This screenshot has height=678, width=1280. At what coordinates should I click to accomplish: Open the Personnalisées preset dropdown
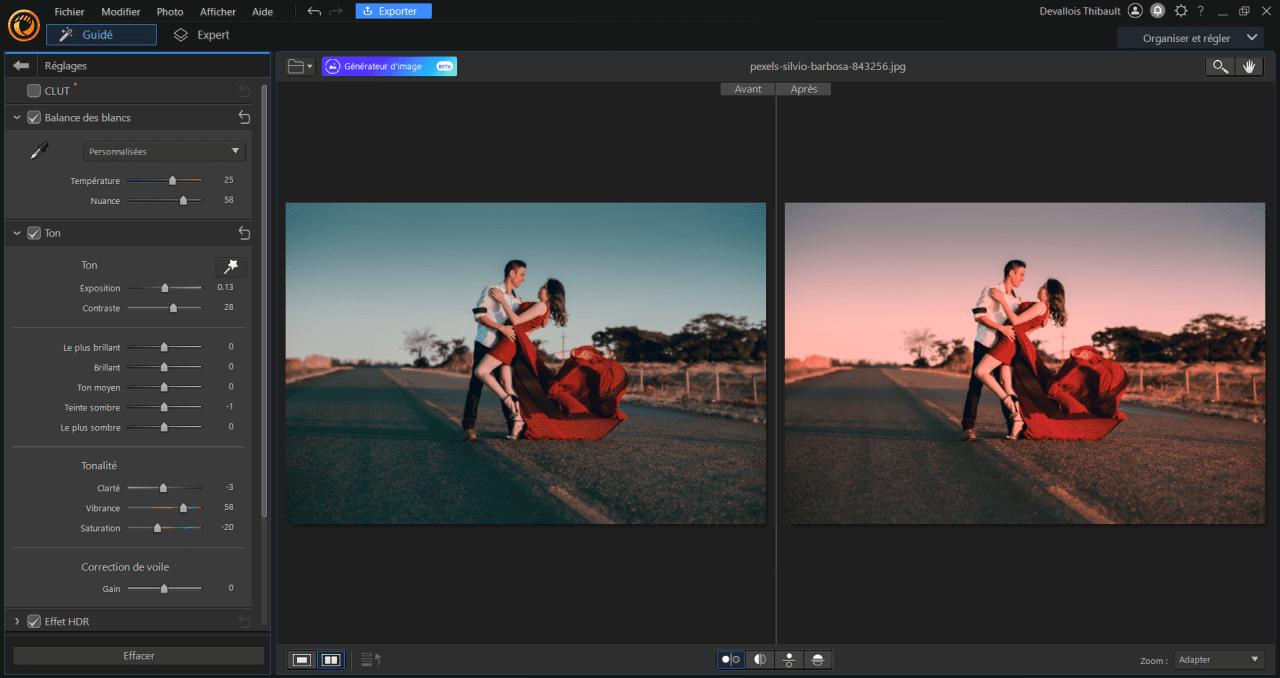(163, 150)
